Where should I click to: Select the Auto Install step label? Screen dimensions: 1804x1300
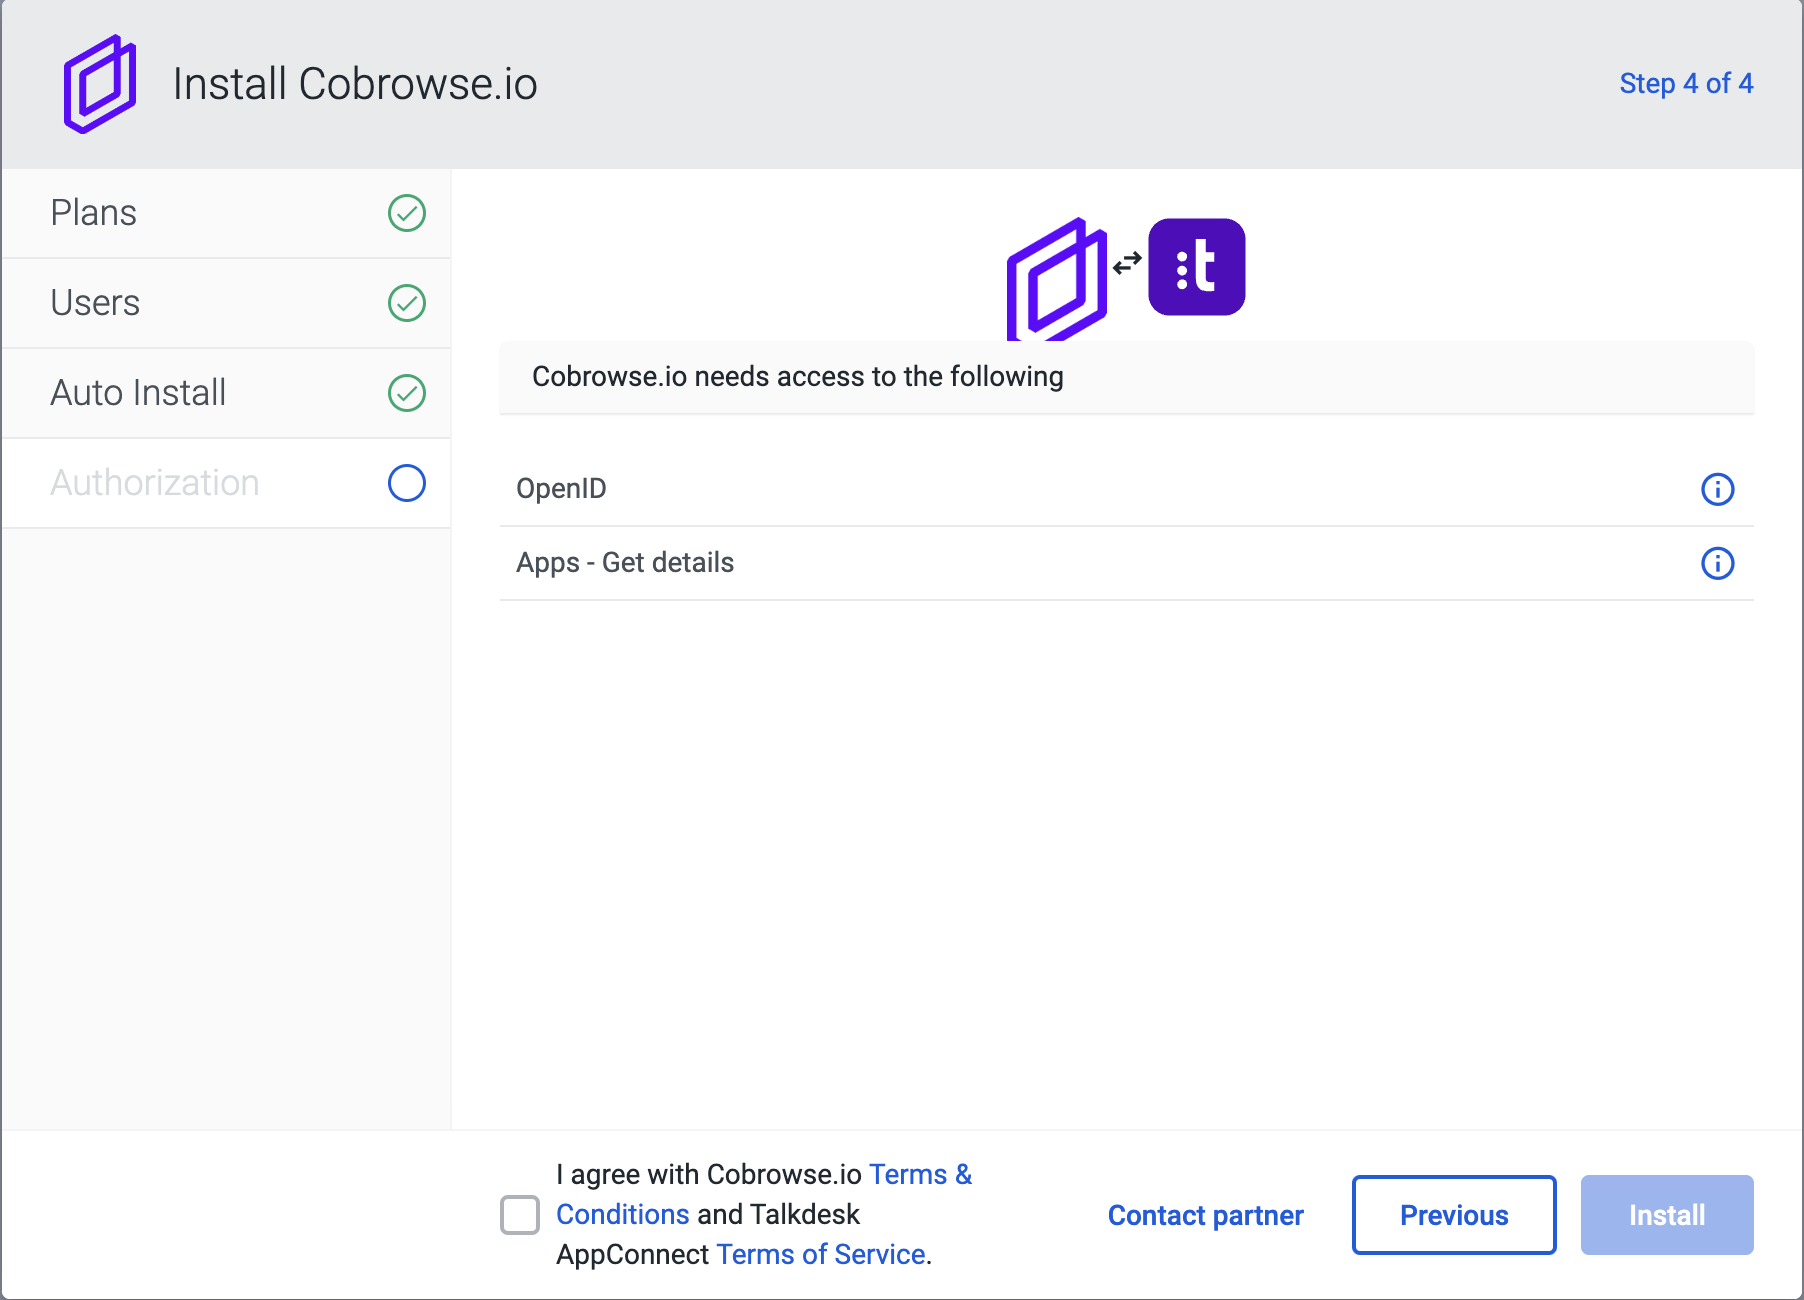138,393
